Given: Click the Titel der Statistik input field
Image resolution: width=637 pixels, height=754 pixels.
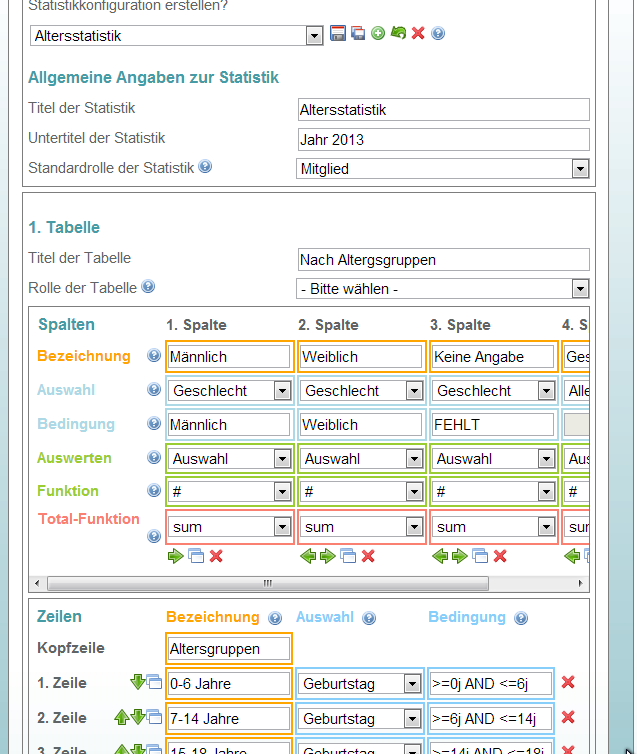Looking at the screenshot, I should pyautogui.click(x=443, y=110).
